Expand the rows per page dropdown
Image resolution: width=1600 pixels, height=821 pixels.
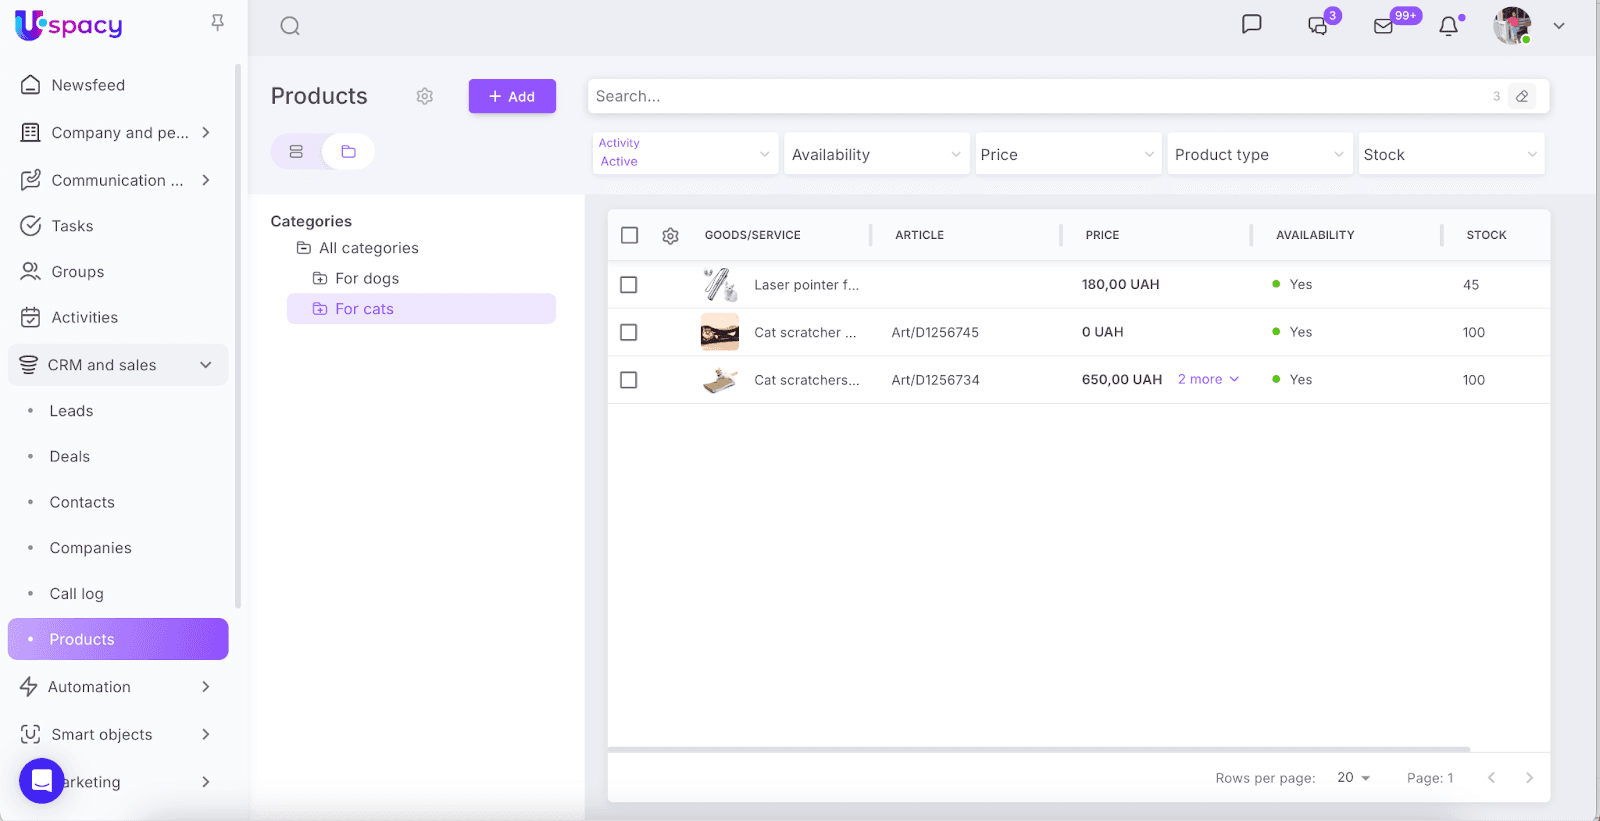[x=1354, y=778]
